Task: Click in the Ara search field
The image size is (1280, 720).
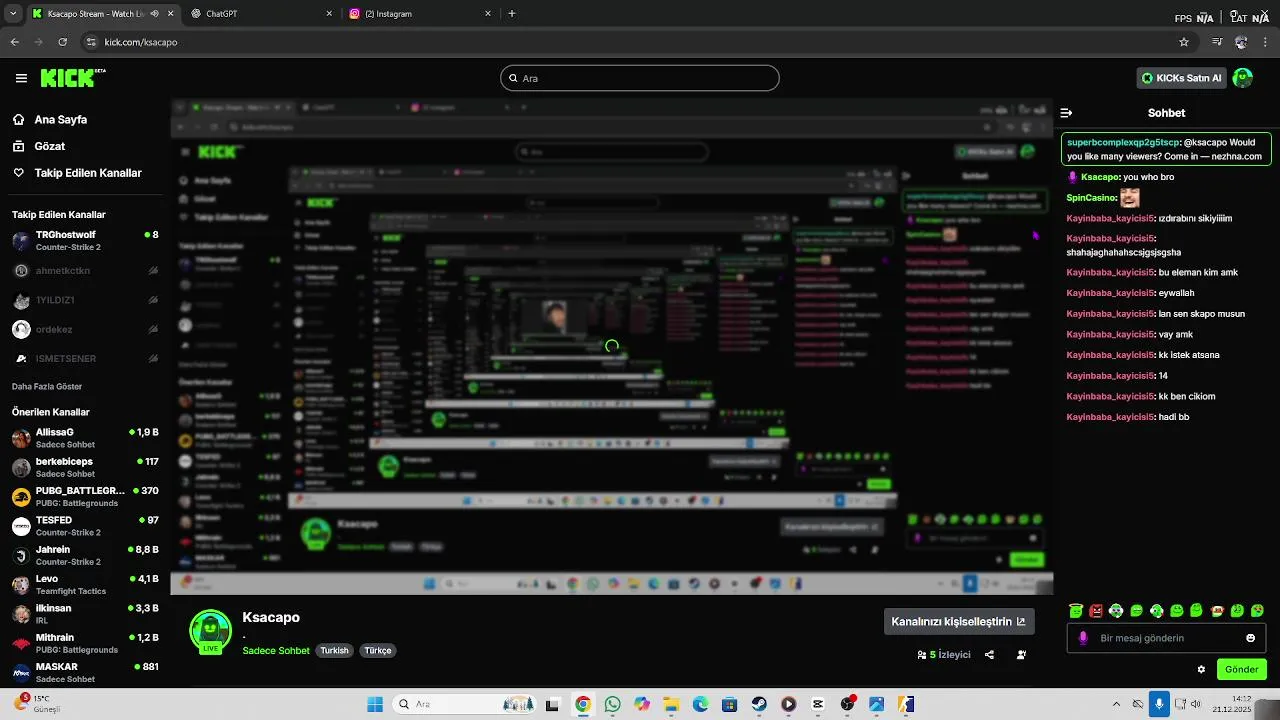Action: pos(640,78)
